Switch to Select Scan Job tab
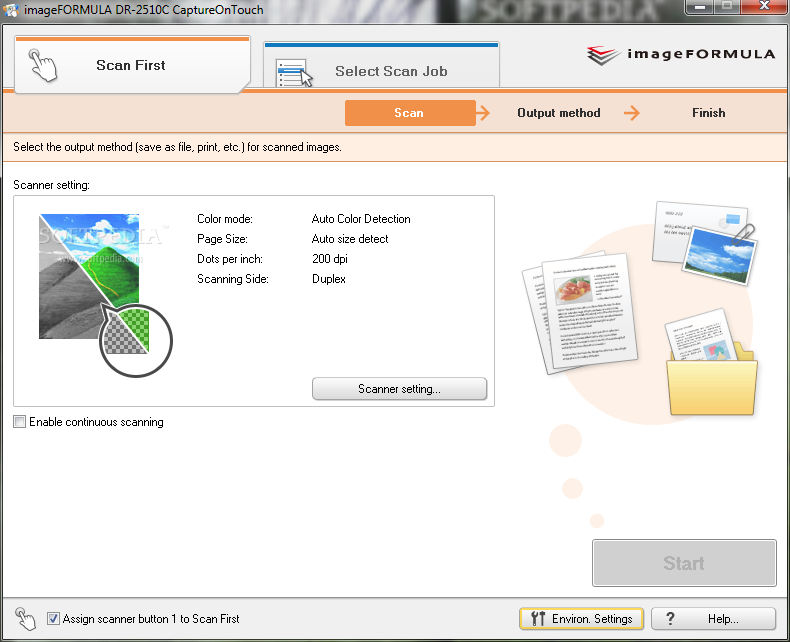The image size is (790, 642). pyautogui.click(x=381, y=66)
